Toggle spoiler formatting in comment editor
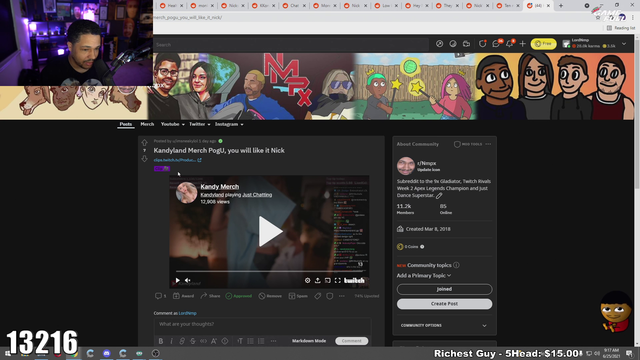Screen dimensions: 640x360 (x=225, y=341)
